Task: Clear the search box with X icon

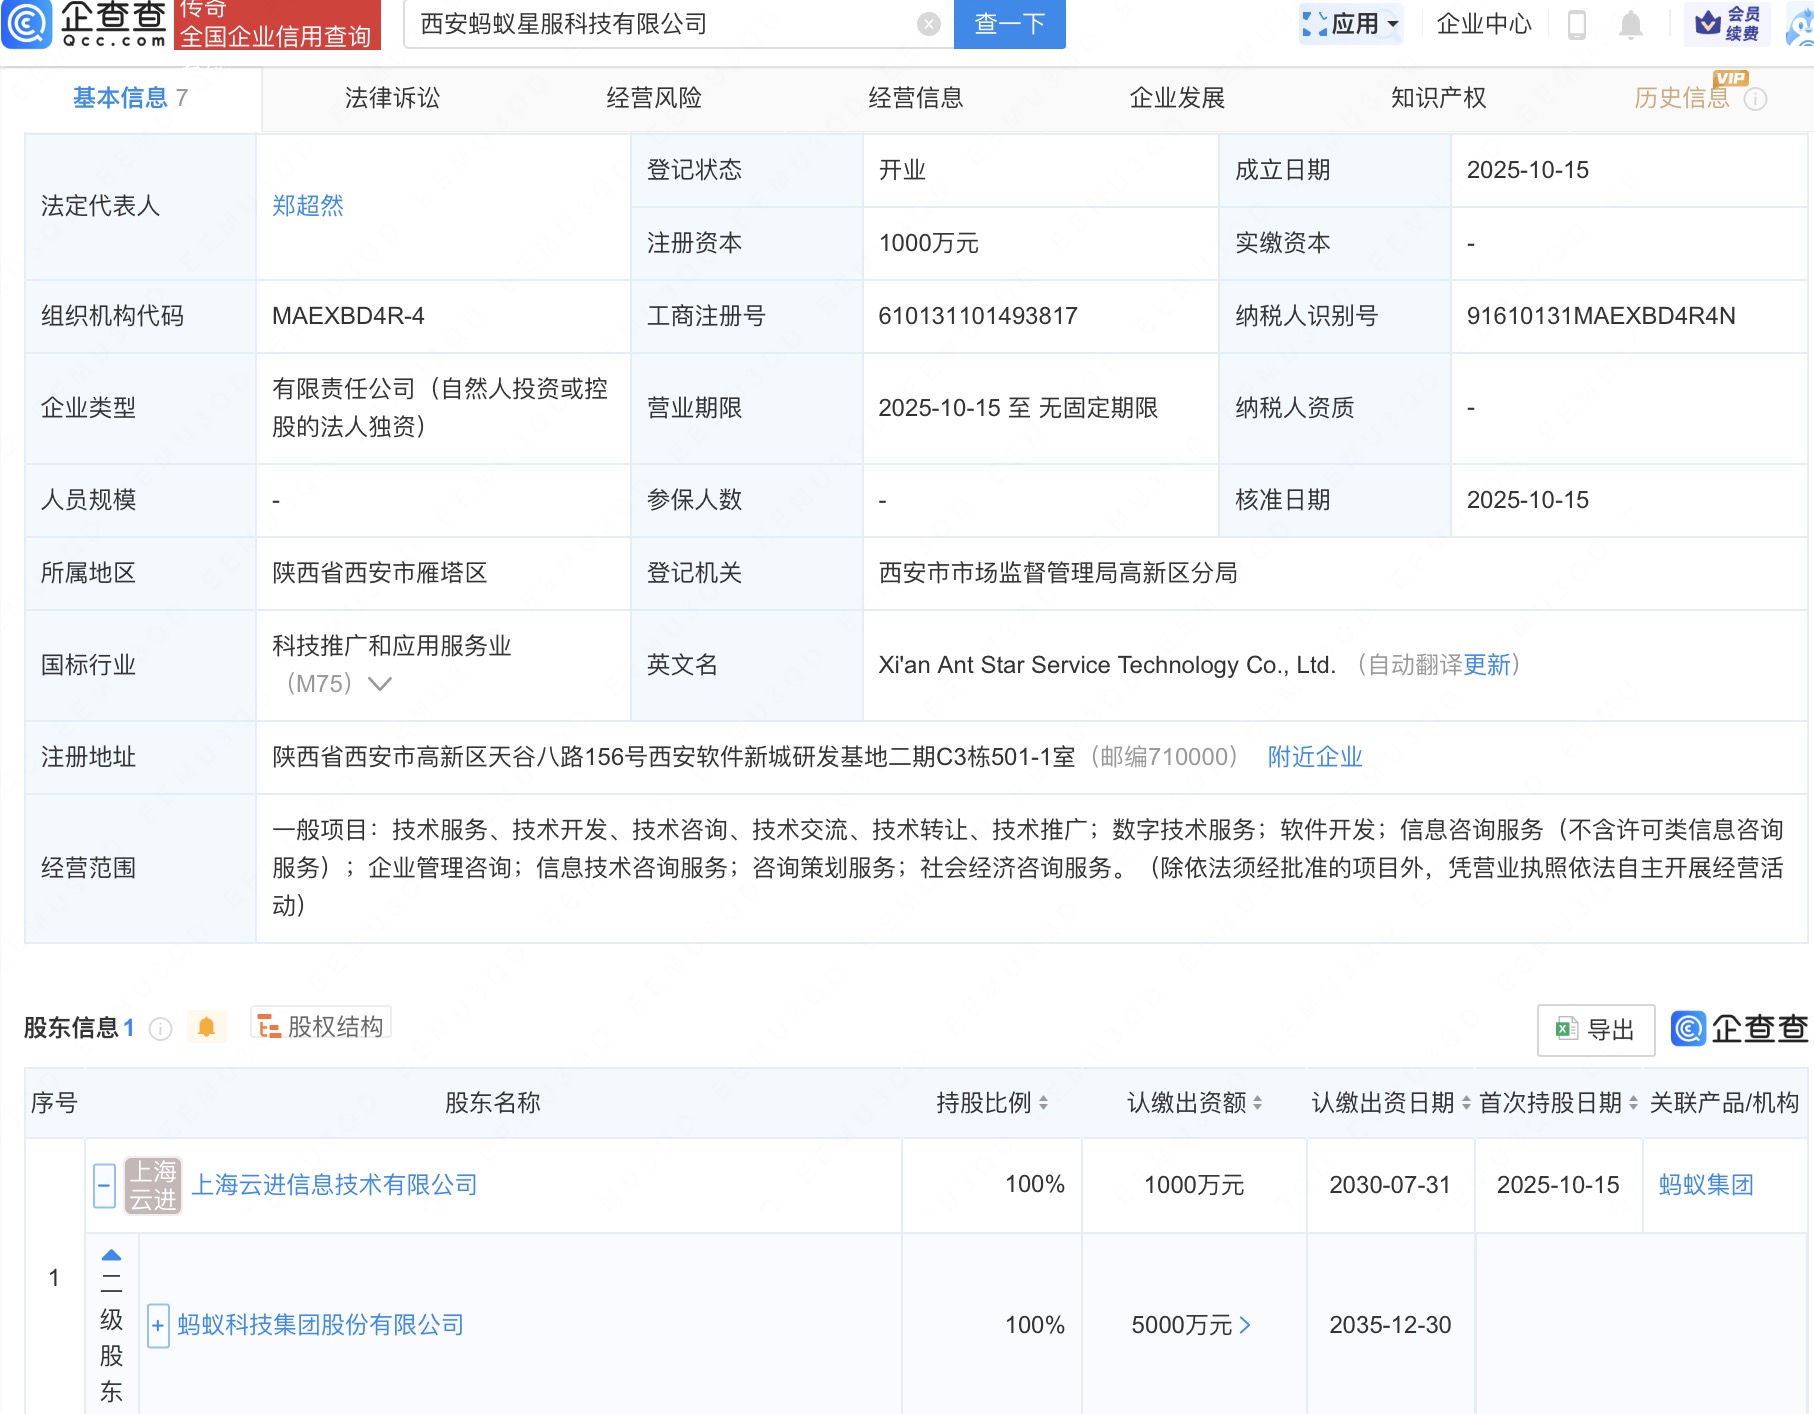Action: coord(928,24)
